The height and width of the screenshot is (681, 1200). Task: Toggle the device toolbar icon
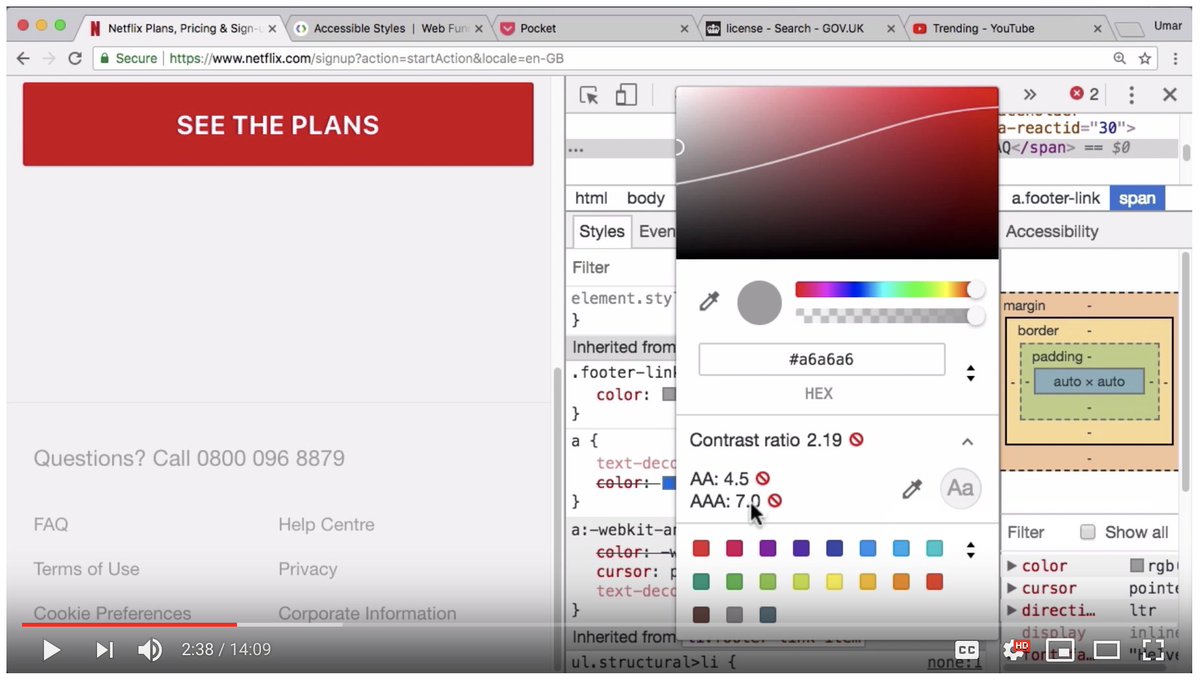coord(626,95)
